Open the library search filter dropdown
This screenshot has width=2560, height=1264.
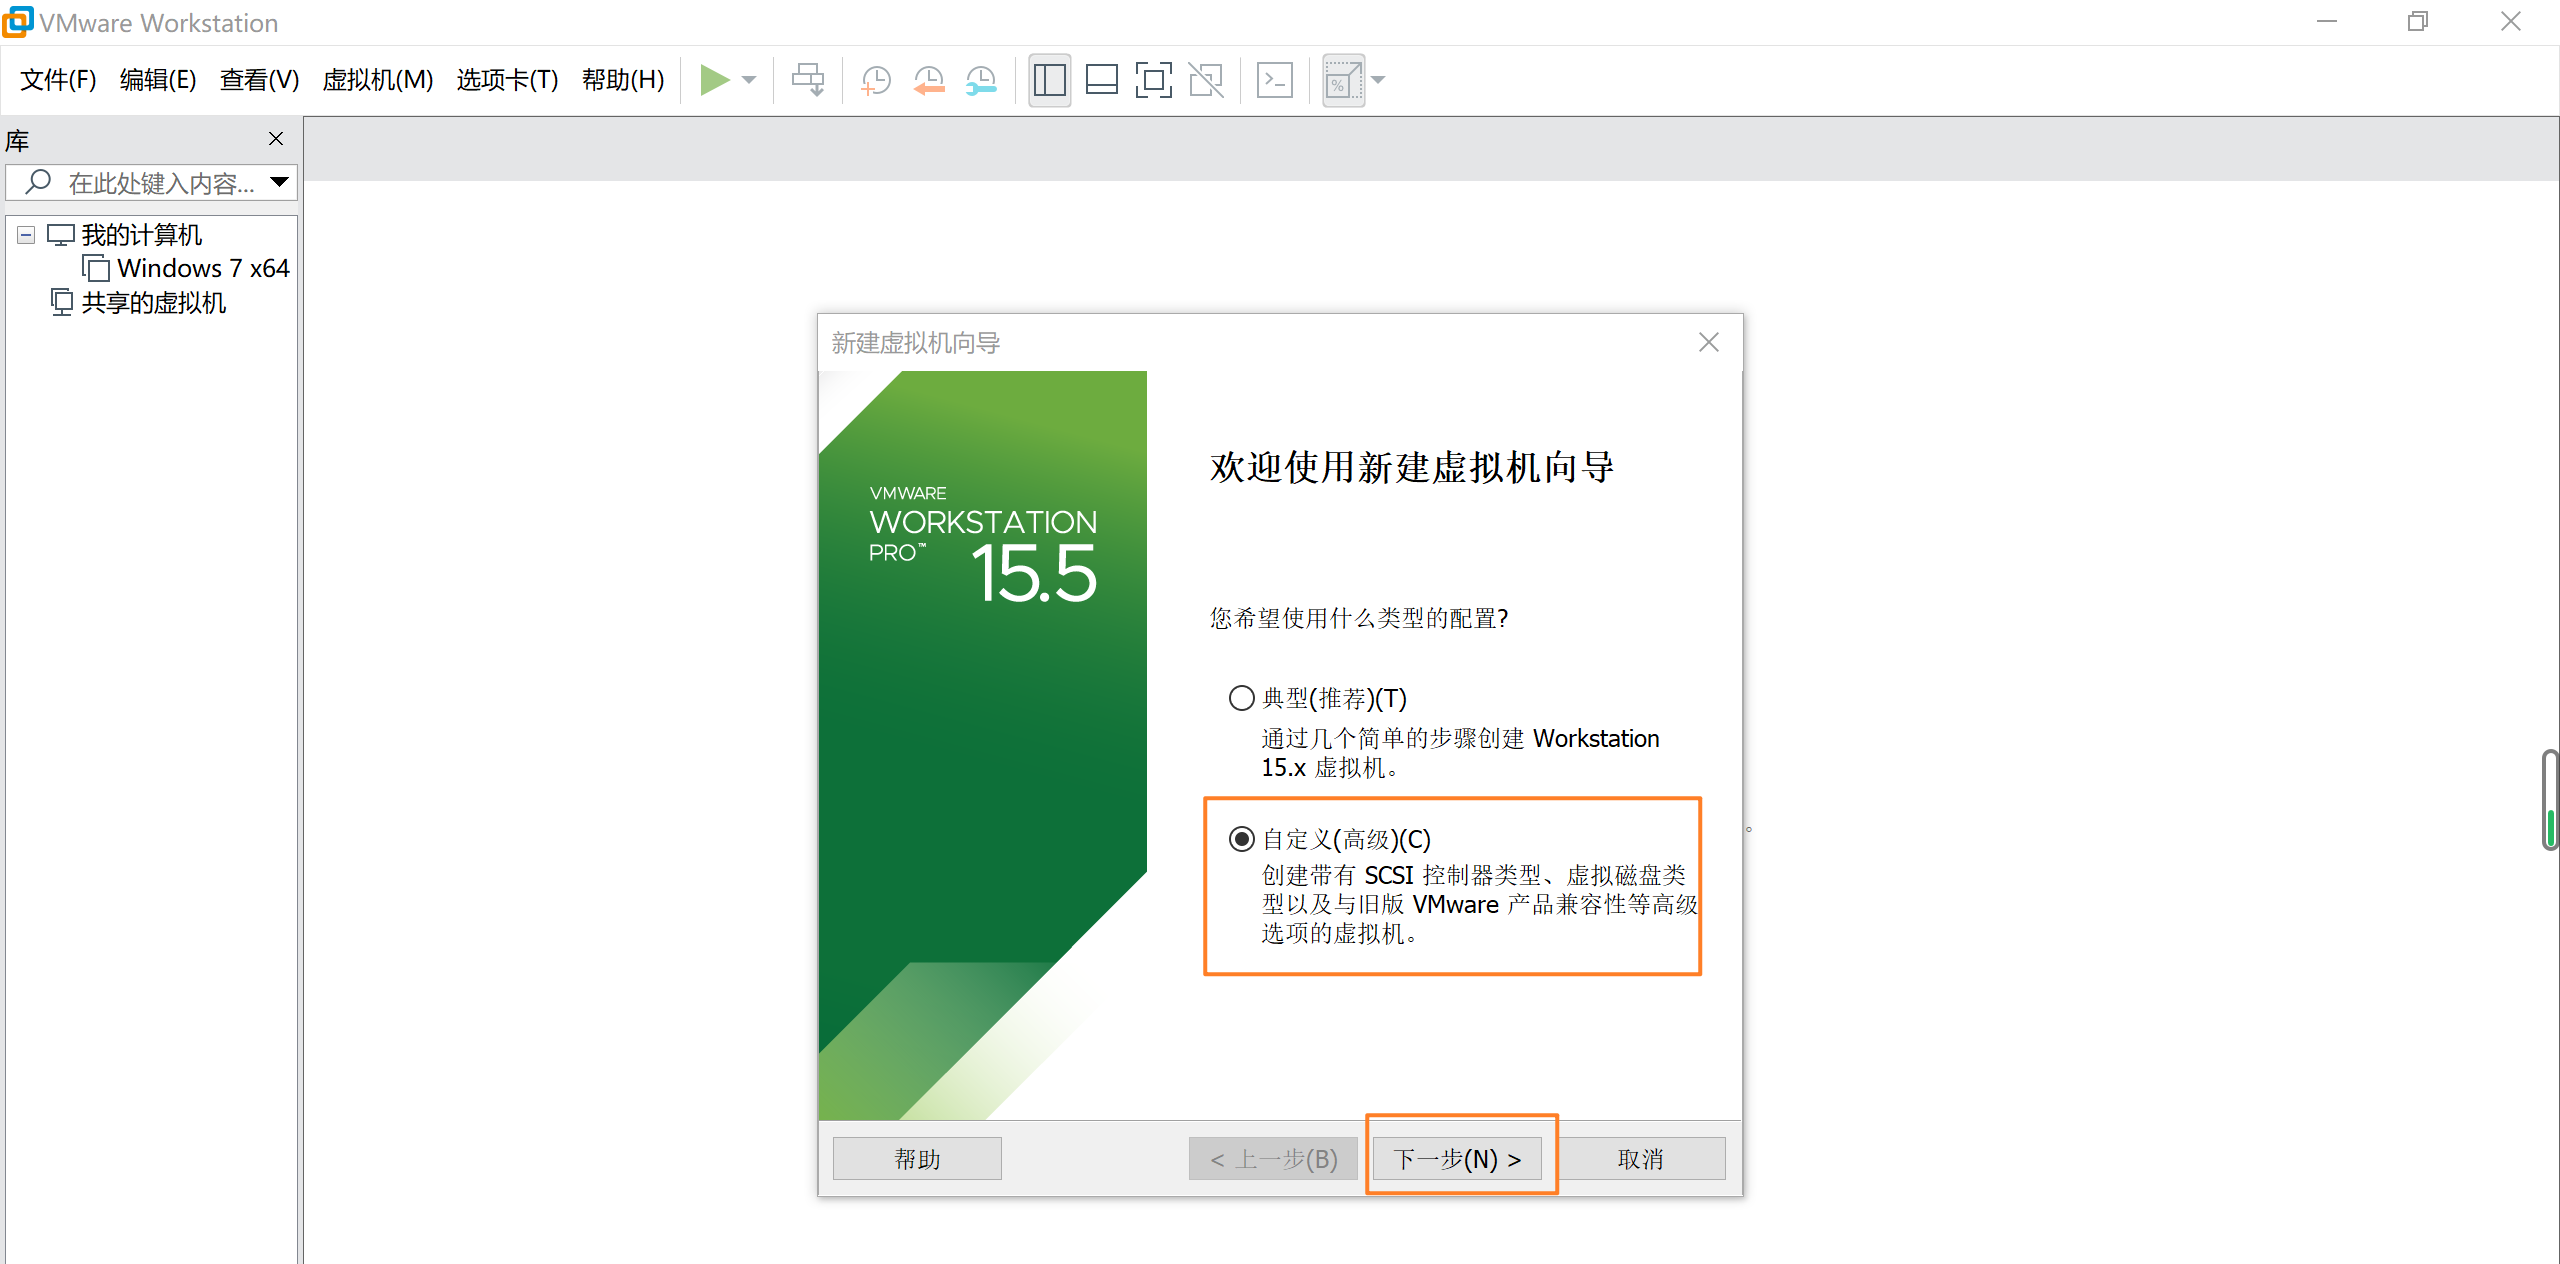coord(280,182)
